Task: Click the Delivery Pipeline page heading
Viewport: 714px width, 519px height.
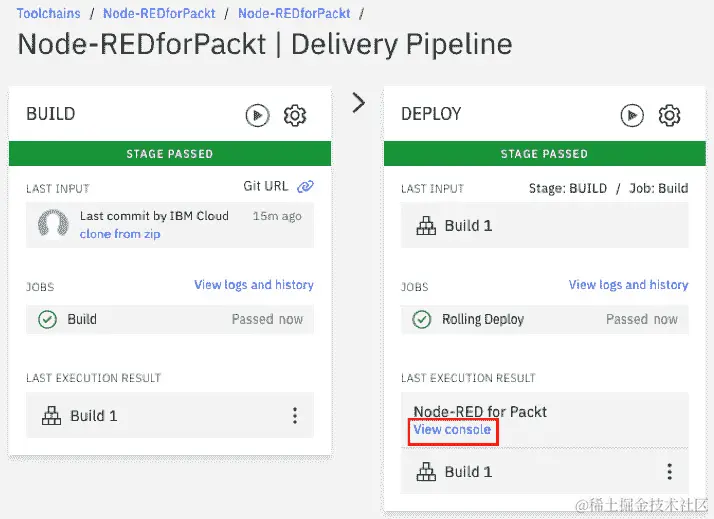Action: (x=265, y=45)
